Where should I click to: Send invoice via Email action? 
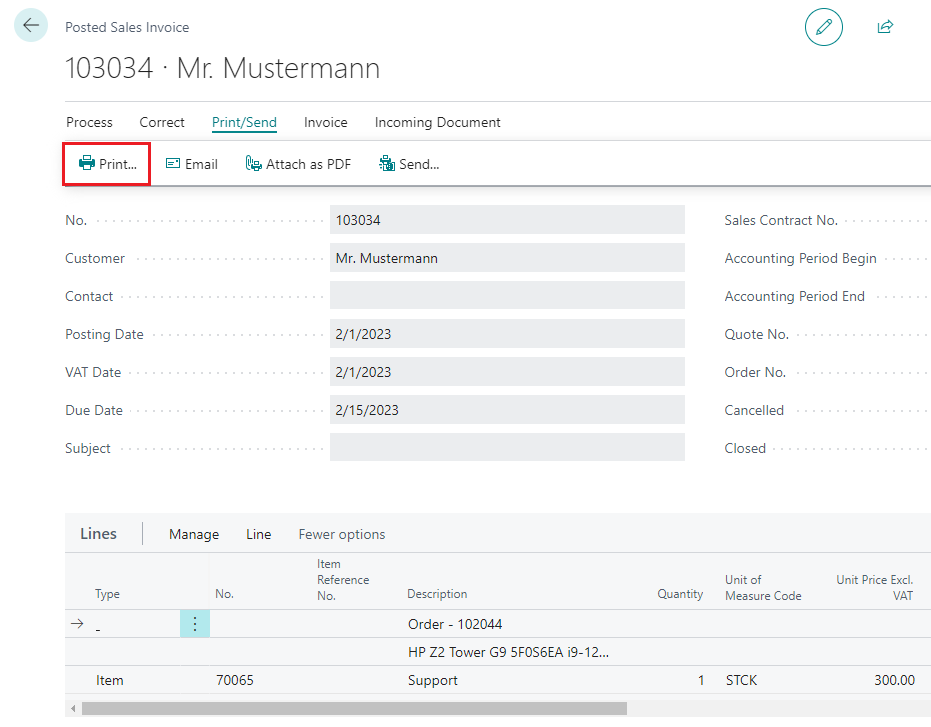point(191,164)
